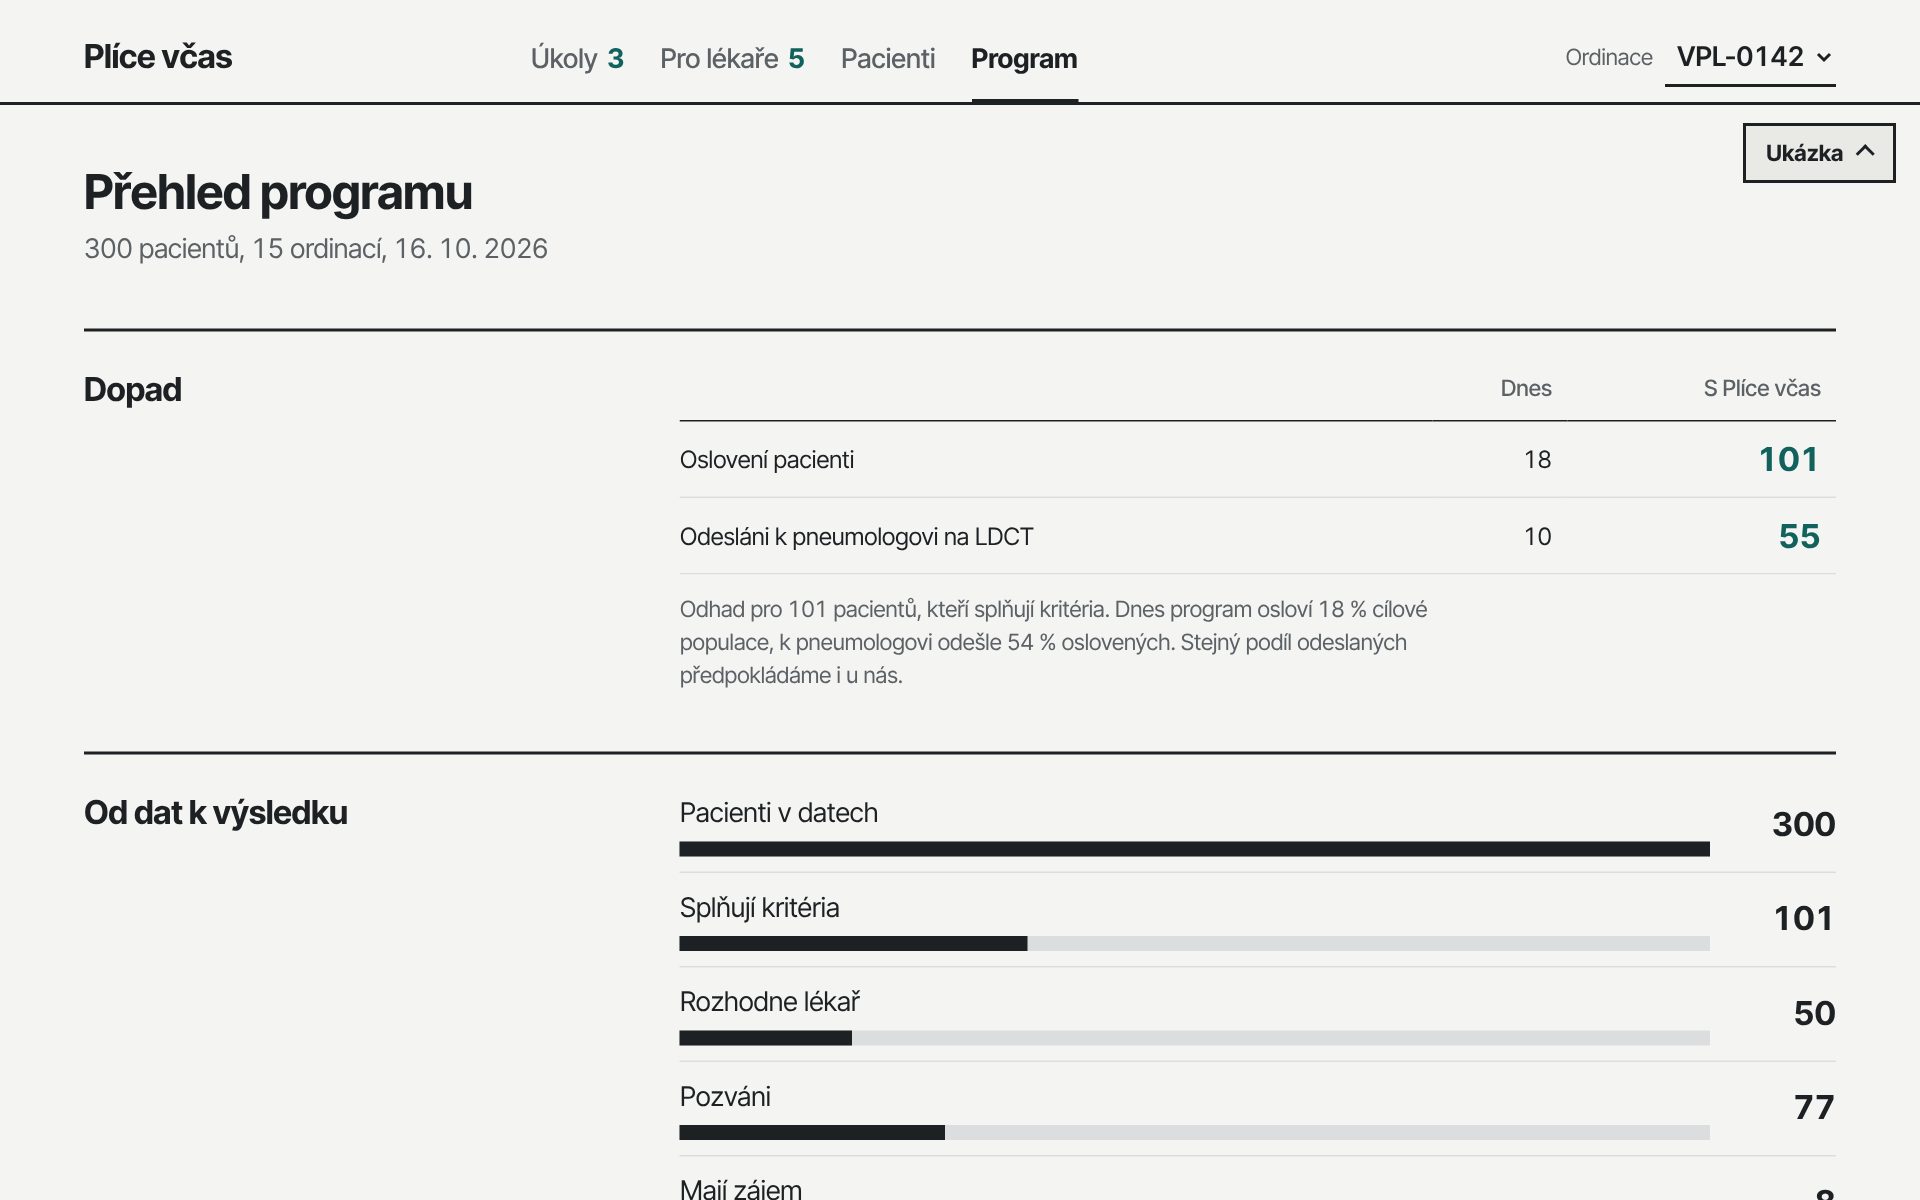
Task: Click the Od dat k výsledku heading
Action: [216, 813]
